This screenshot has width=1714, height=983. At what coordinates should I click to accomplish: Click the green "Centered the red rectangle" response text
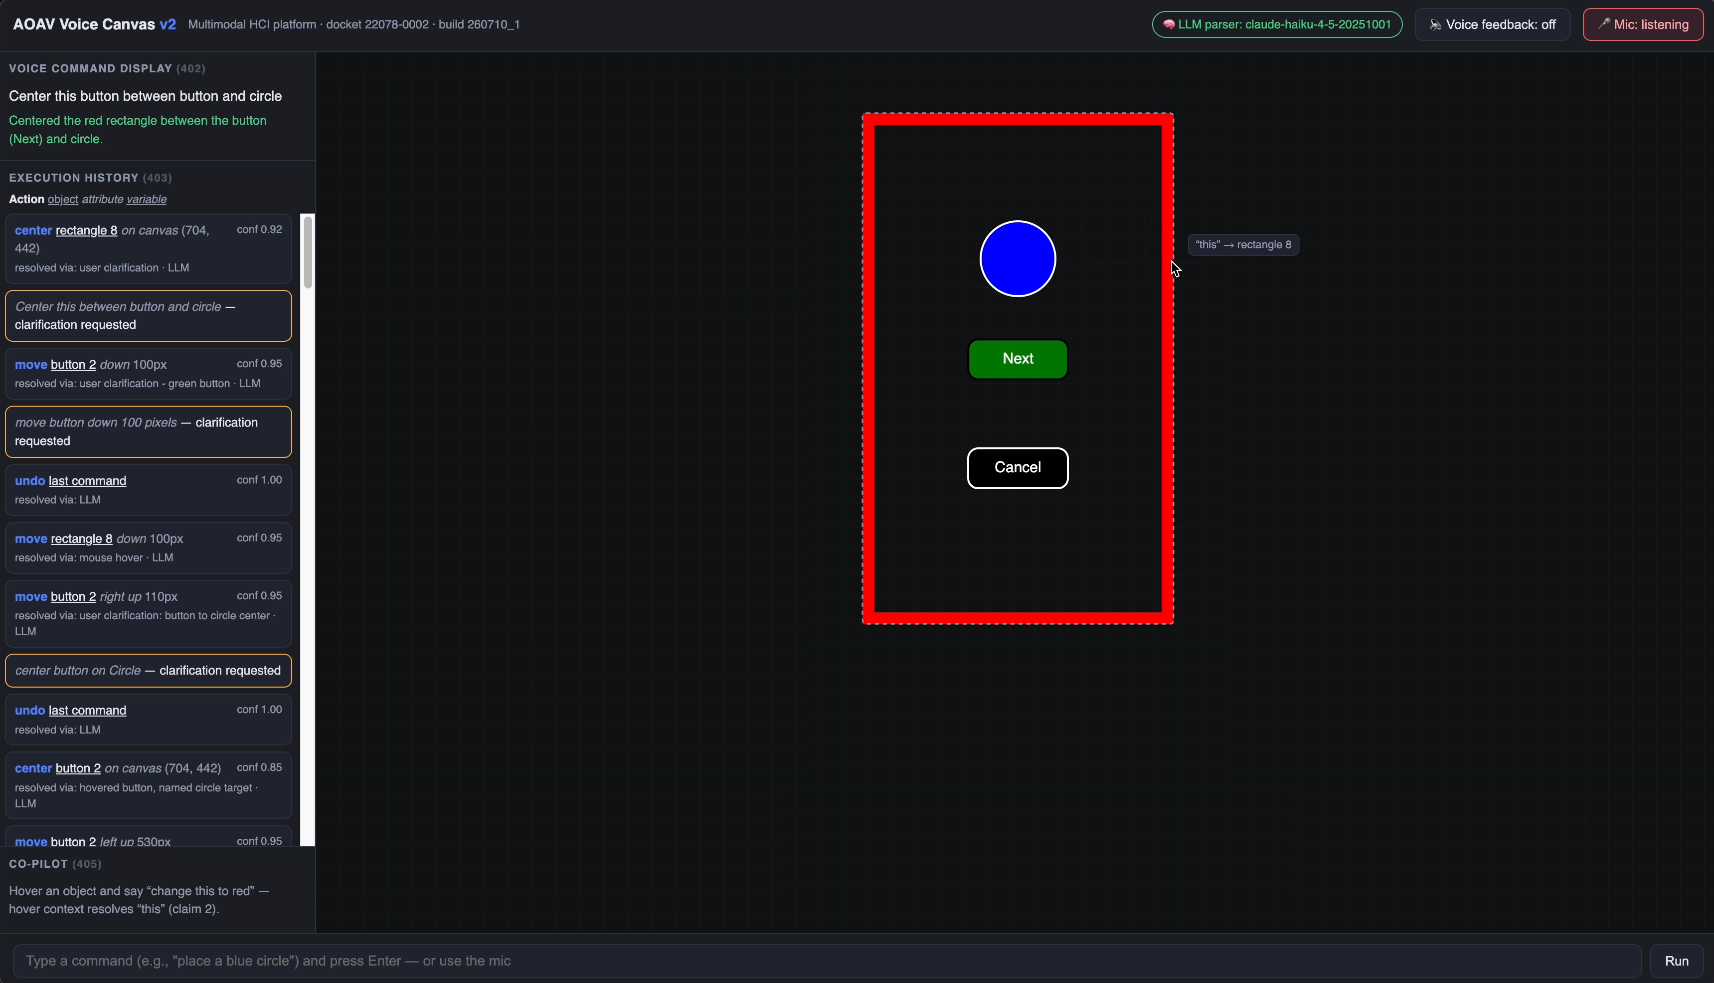click(x=138, y=130)
